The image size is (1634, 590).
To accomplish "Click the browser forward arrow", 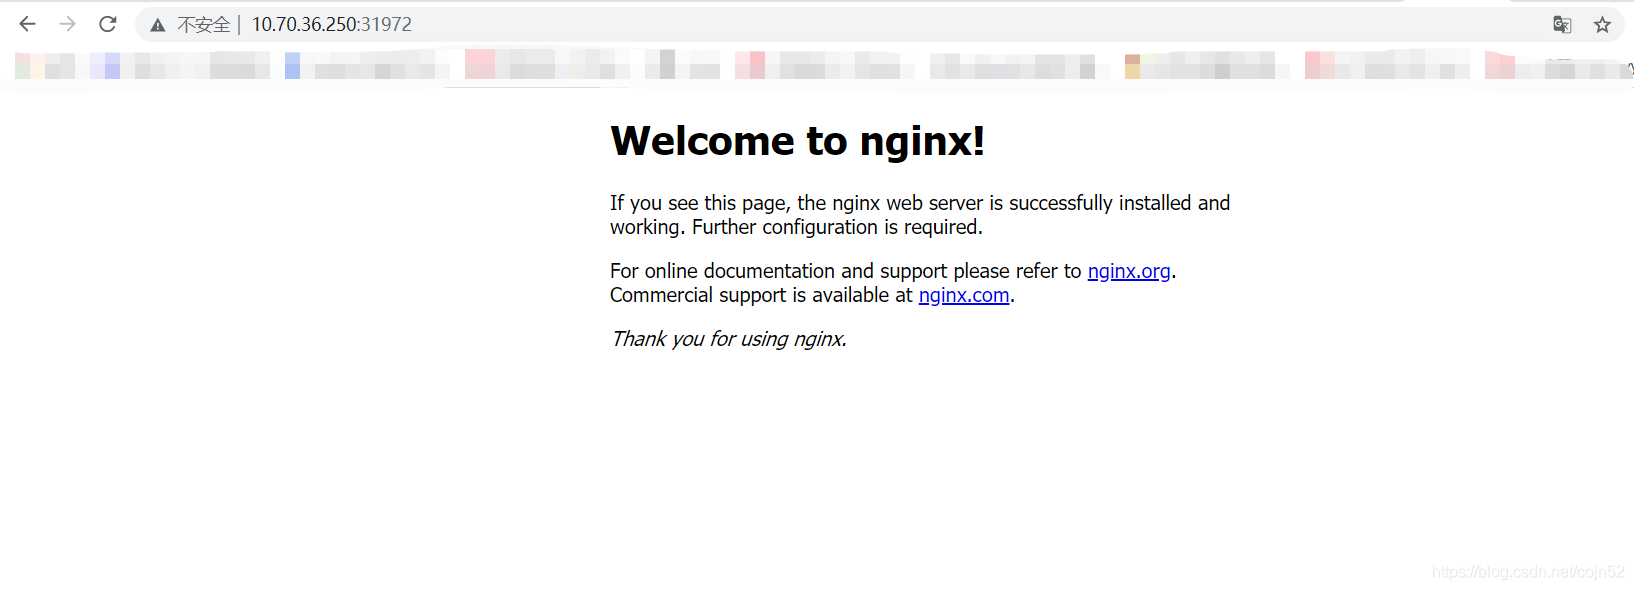I will 67,24.
